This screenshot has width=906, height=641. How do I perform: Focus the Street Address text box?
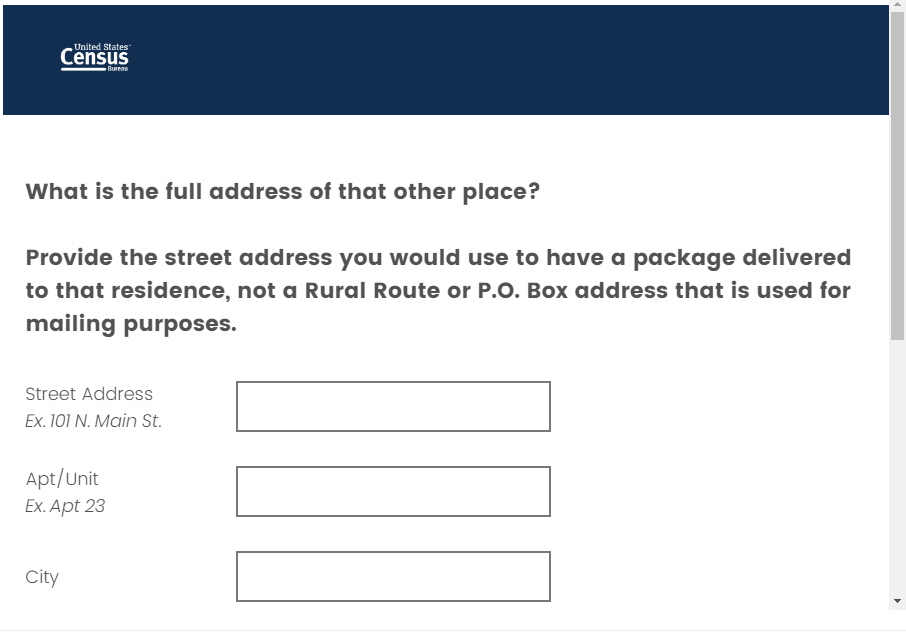point(393,406)
